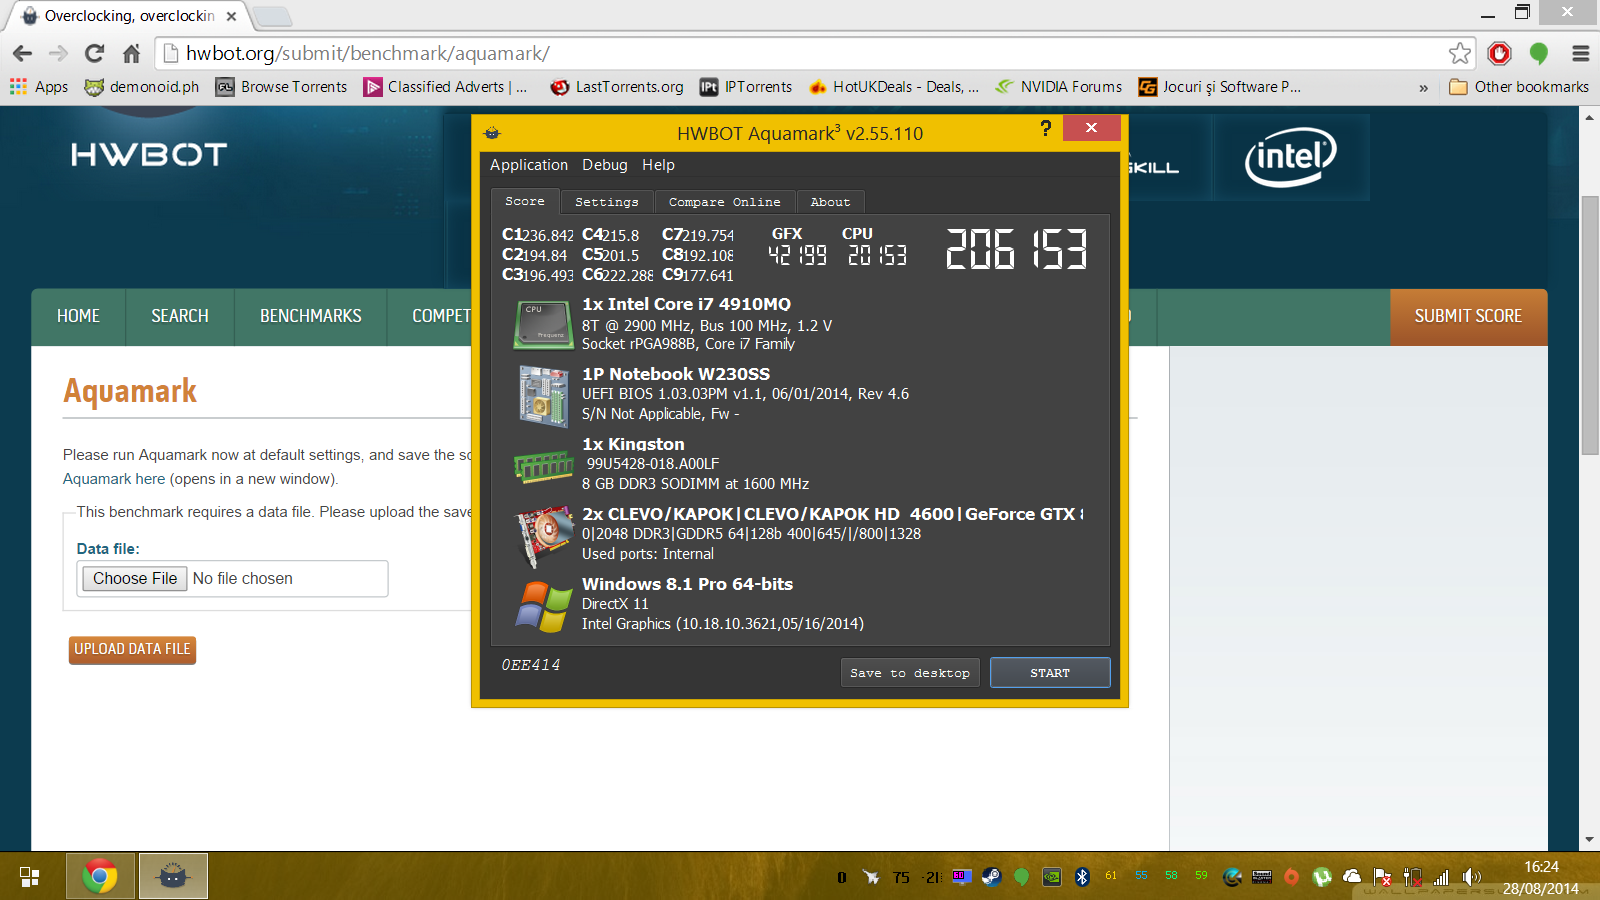Open the Action Center flag icon
This screenshot has height=900, width=1600.
click(x=1382, y=877)
